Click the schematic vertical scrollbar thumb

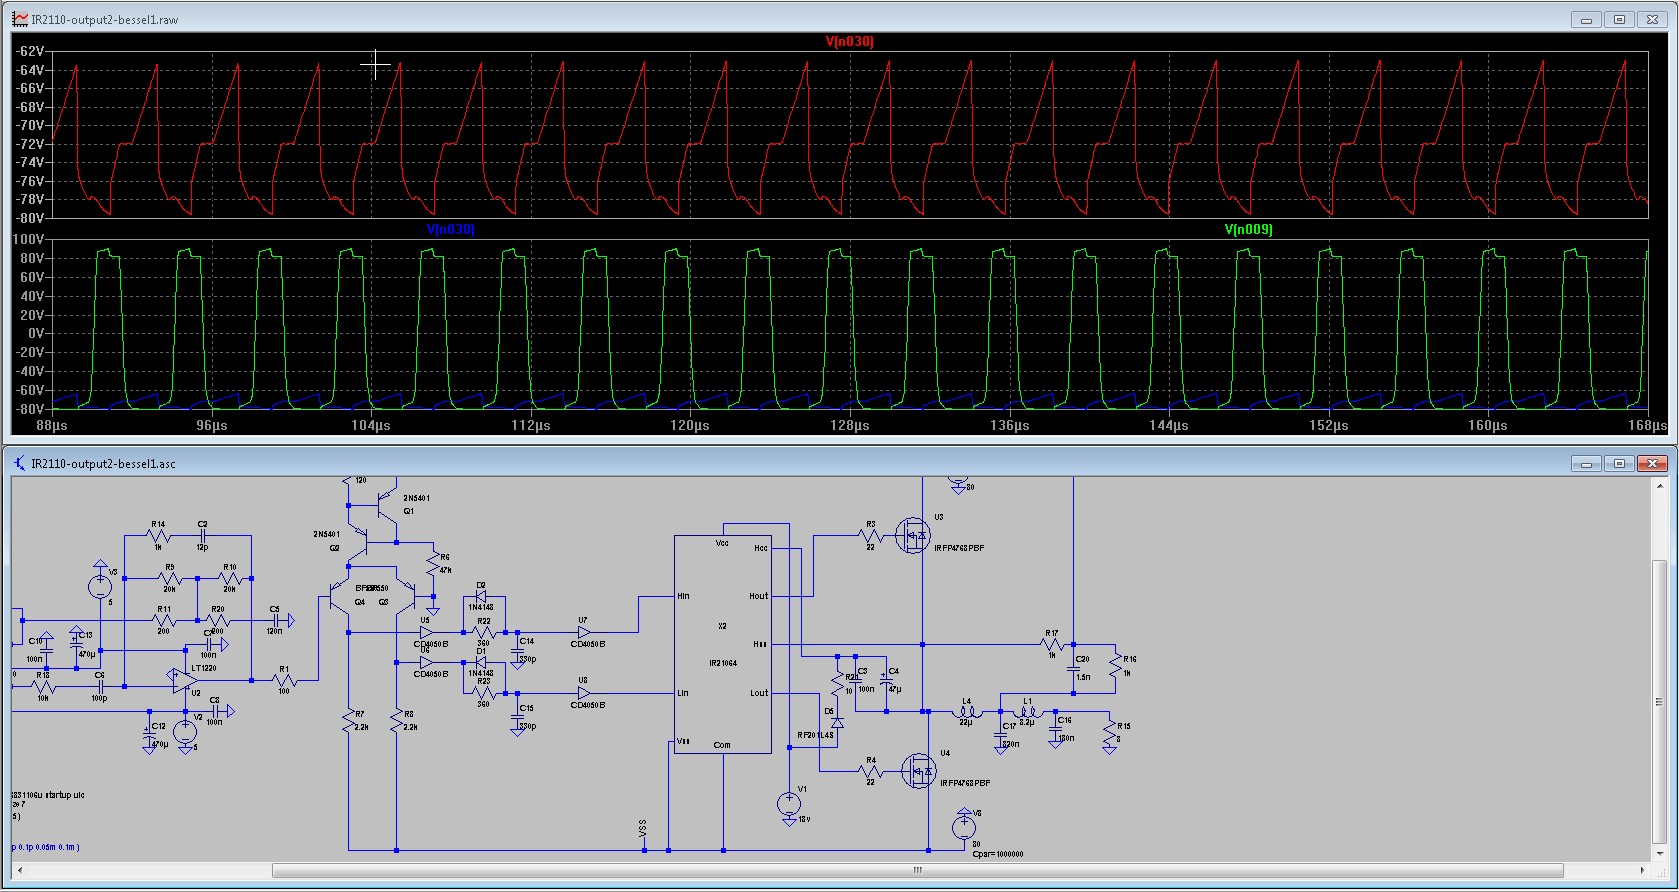(x=1659, y=700)
